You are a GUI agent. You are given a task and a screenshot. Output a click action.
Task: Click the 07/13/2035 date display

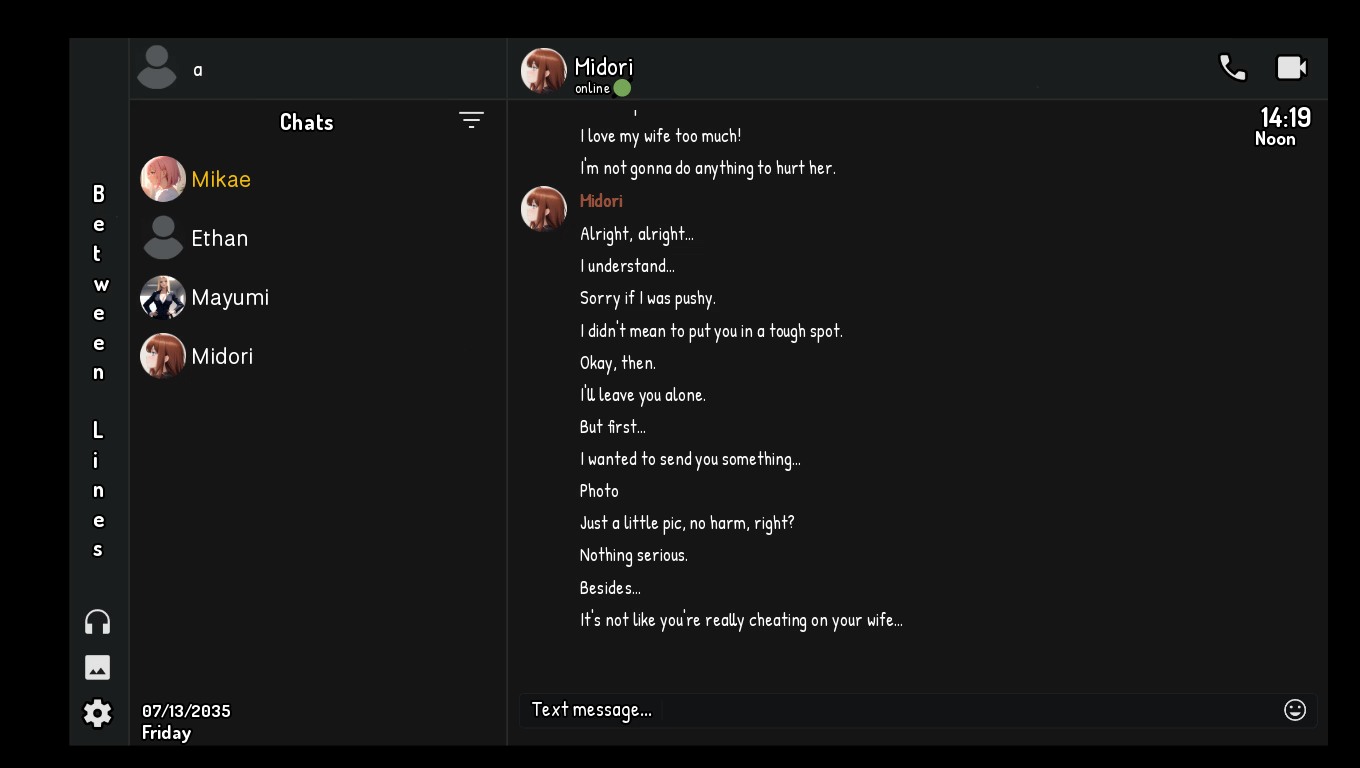tap(186, 711)
